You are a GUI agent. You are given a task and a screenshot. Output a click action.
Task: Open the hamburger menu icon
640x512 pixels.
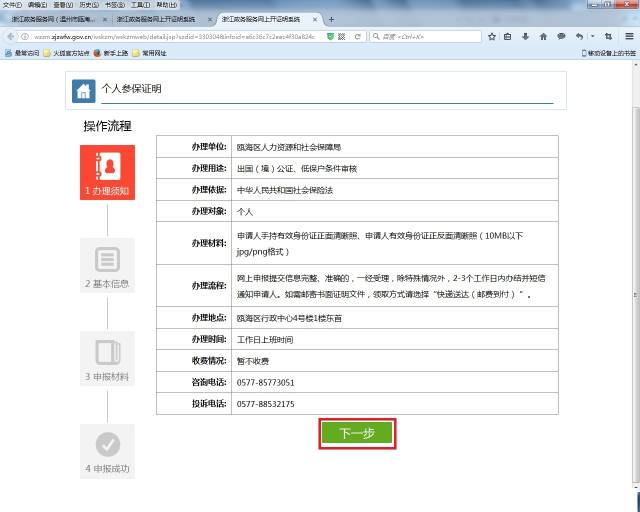pos(629,37)
